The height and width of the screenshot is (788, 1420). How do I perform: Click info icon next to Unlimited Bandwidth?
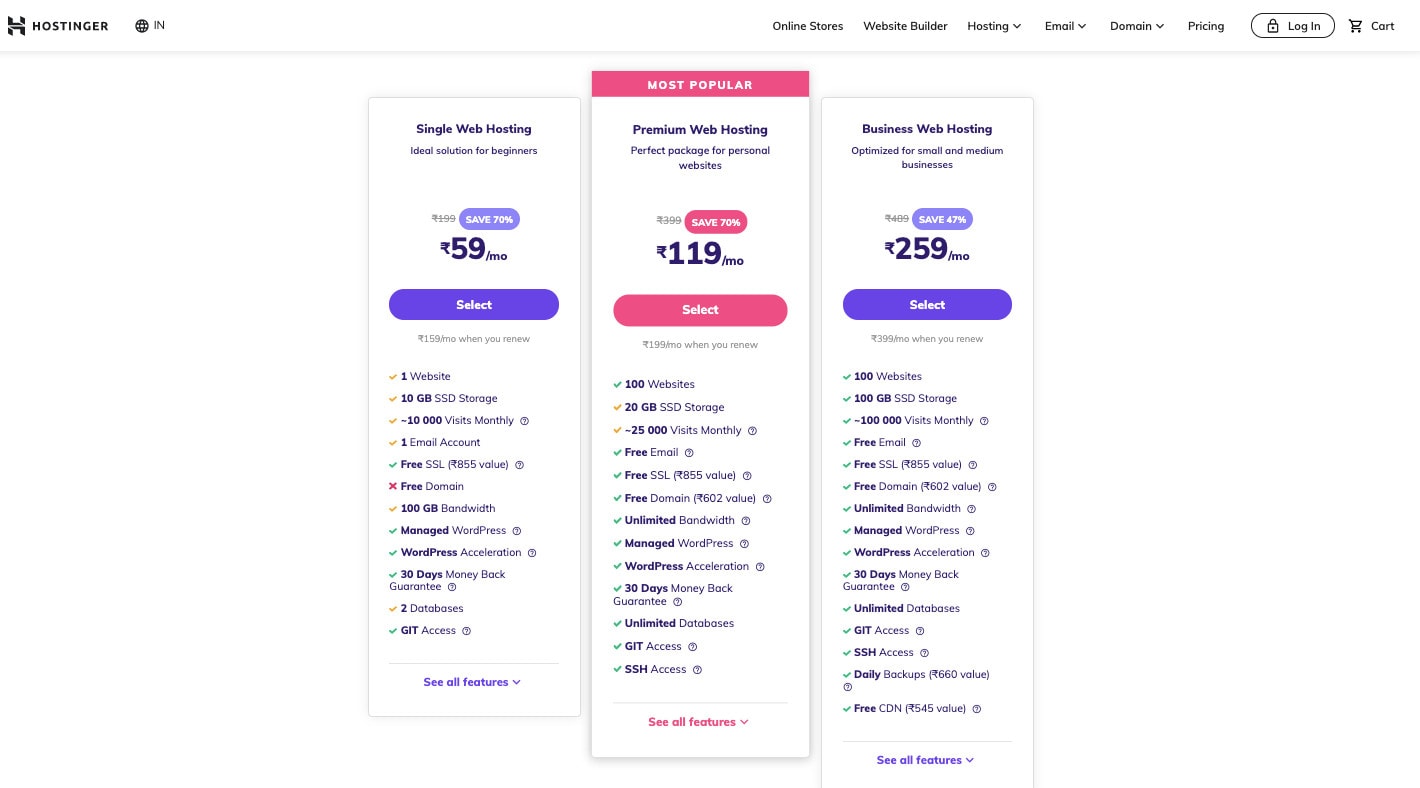pos(745,521)
